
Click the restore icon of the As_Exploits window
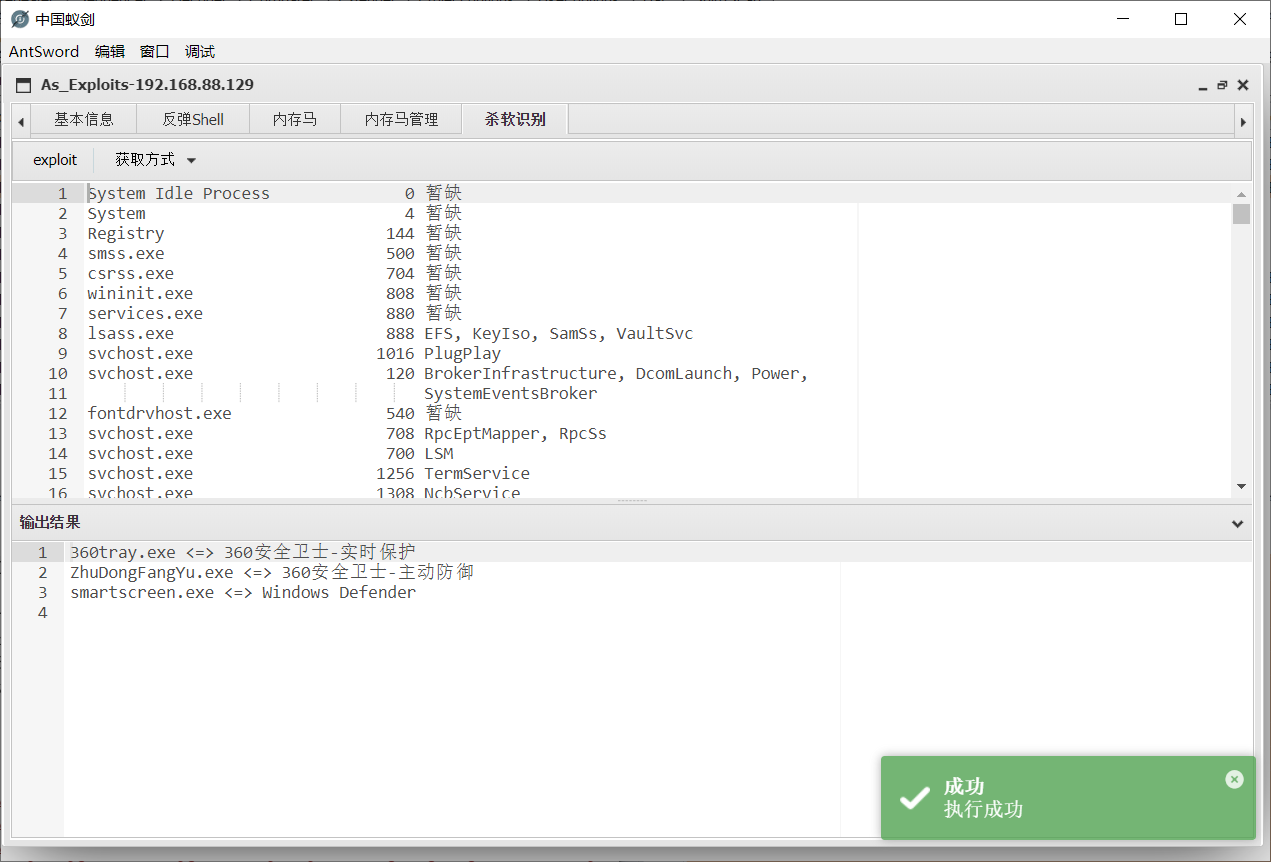tap(1221, 85)
